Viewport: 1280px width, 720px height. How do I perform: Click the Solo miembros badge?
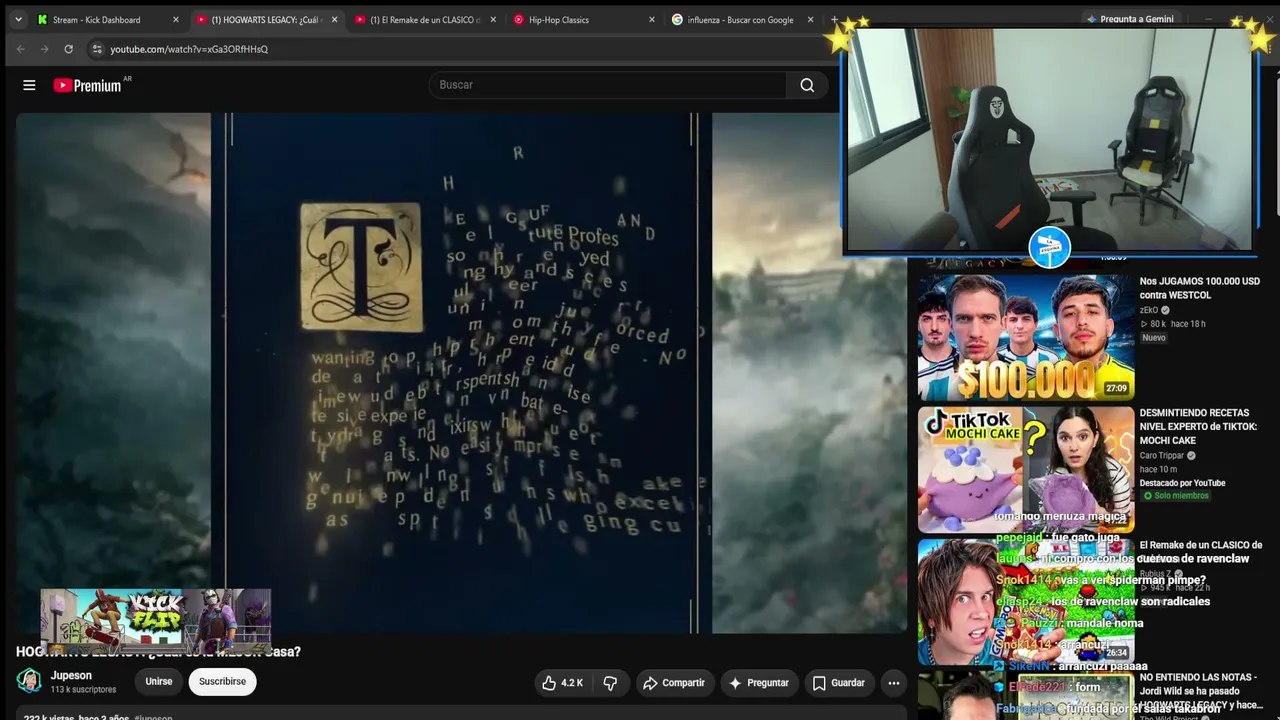click(1176, 496)
